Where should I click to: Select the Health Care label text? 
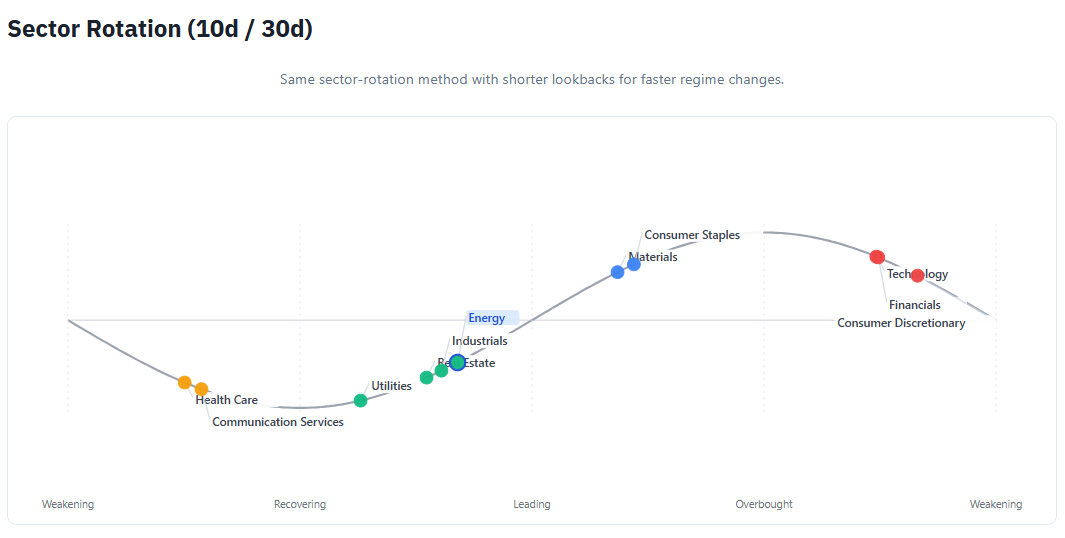click(227, 400)
